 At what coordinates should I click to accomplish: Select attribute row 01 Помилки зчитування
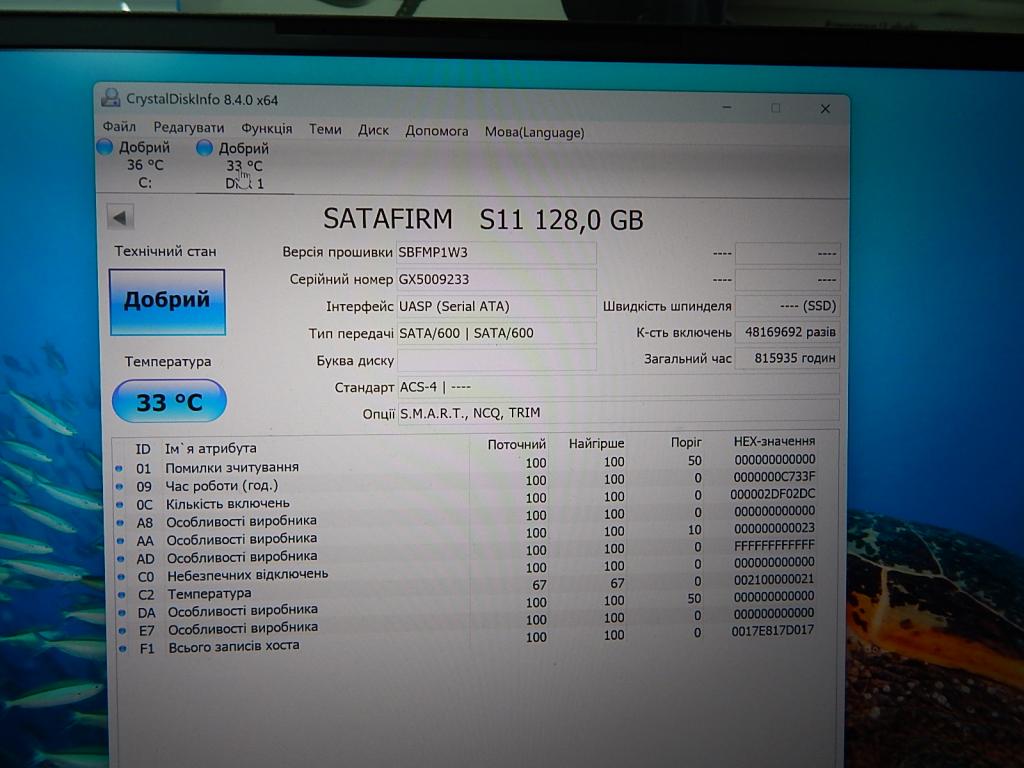465,464
